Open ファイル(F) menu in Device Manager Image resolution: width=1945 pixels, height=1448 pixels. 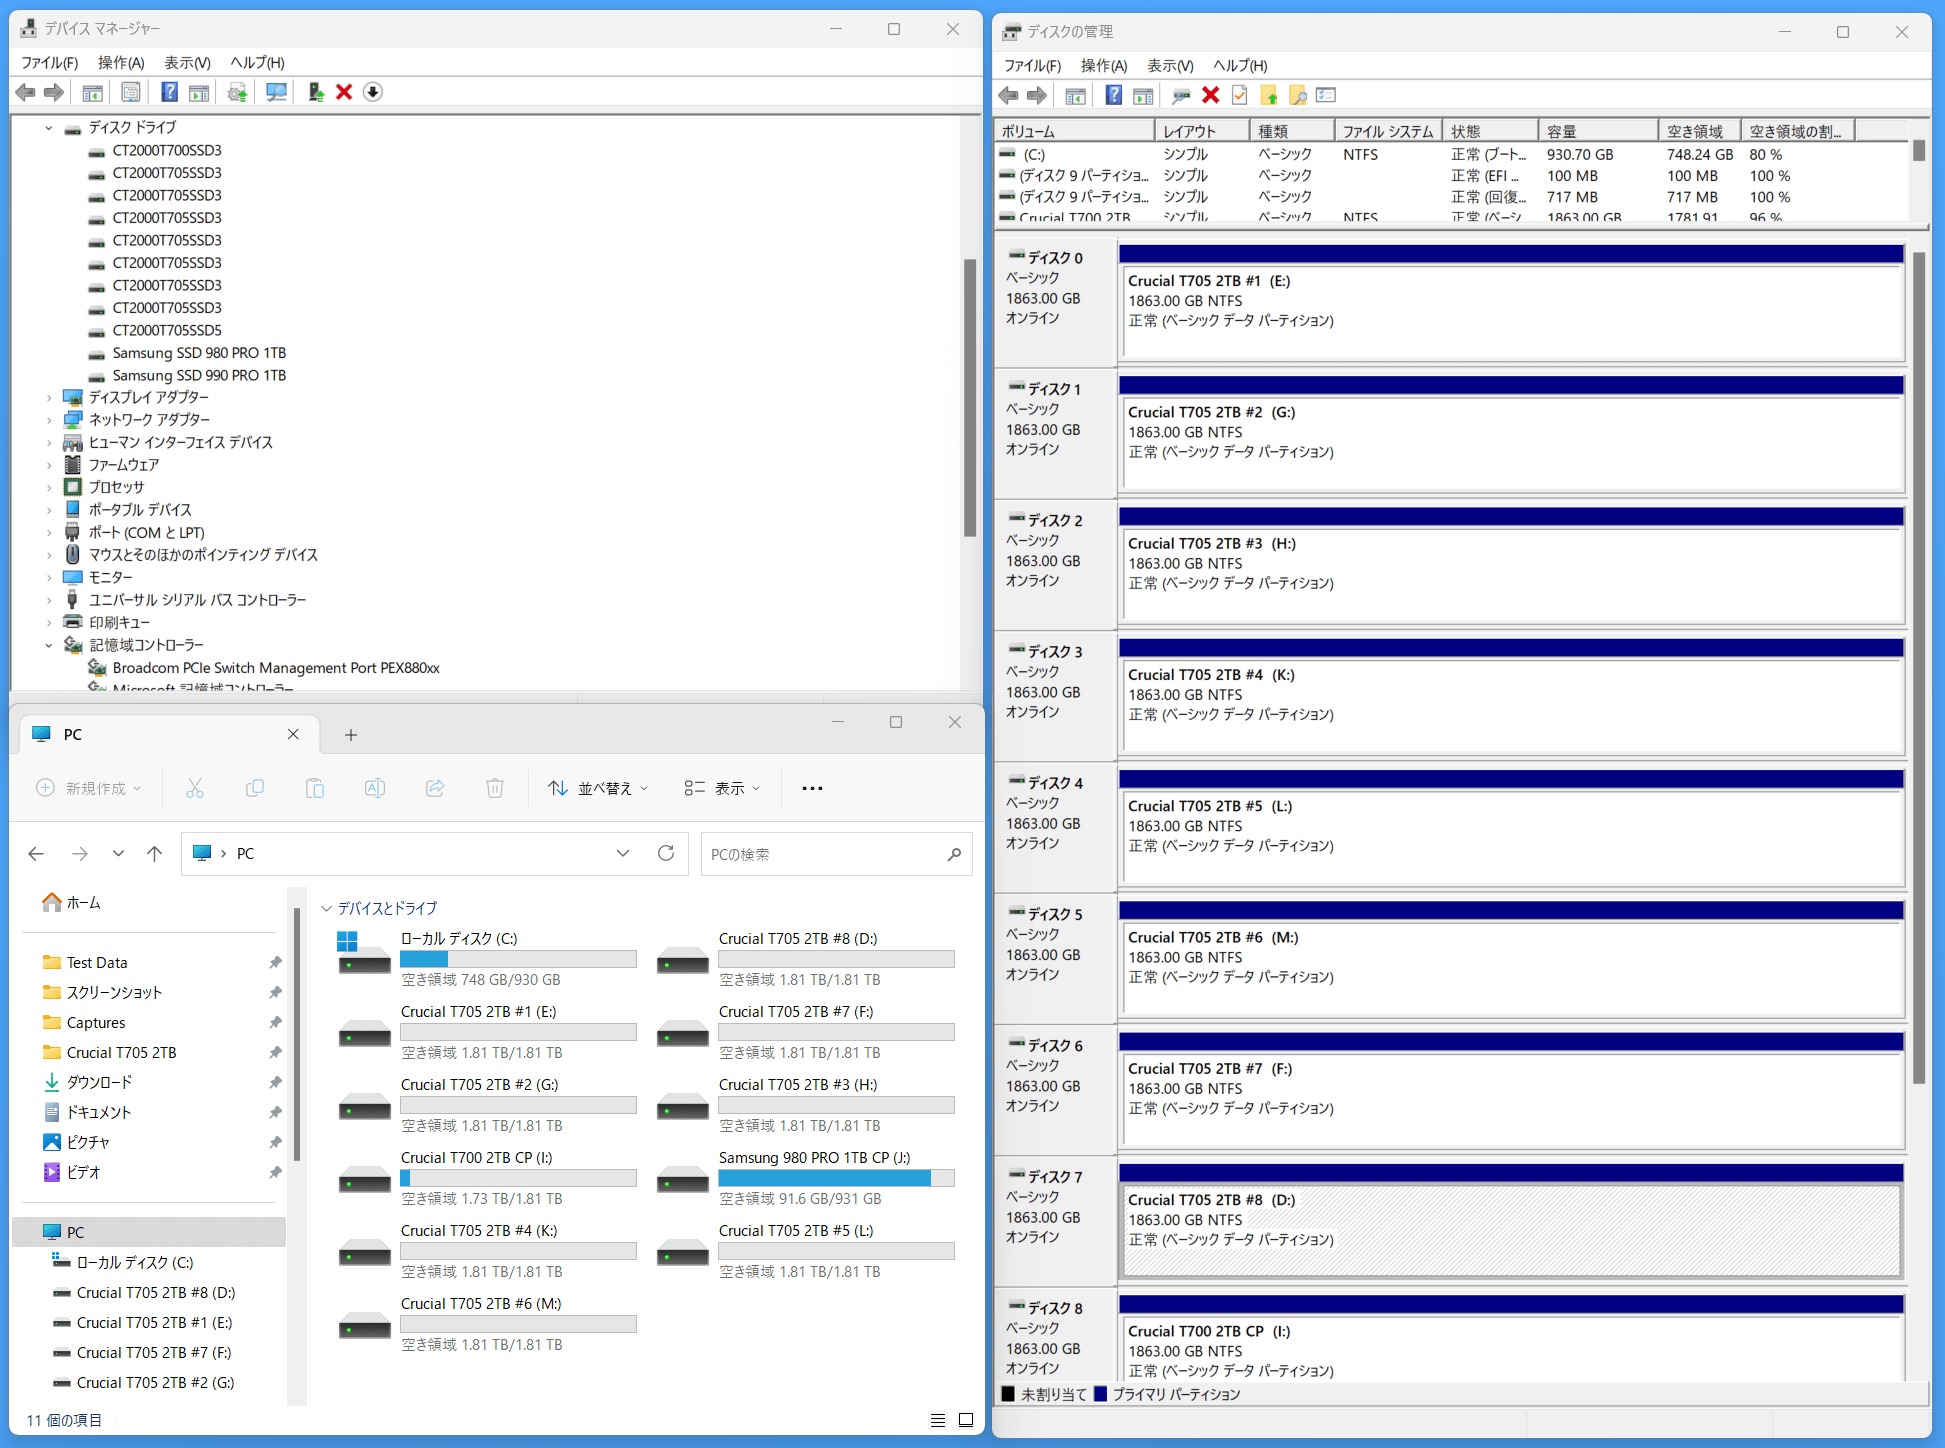pyautogui.click(x=50, y=62)
